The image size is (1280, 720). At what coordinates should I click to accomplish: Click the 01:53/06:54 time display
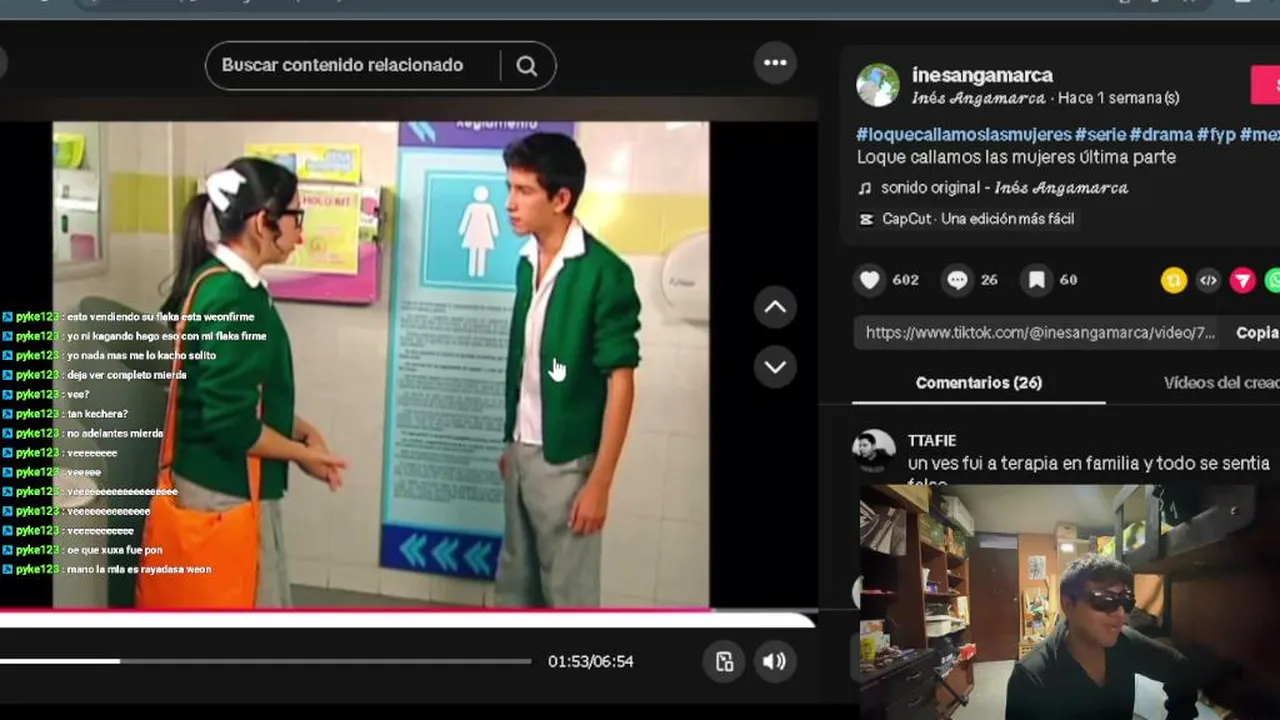point(590,661)
